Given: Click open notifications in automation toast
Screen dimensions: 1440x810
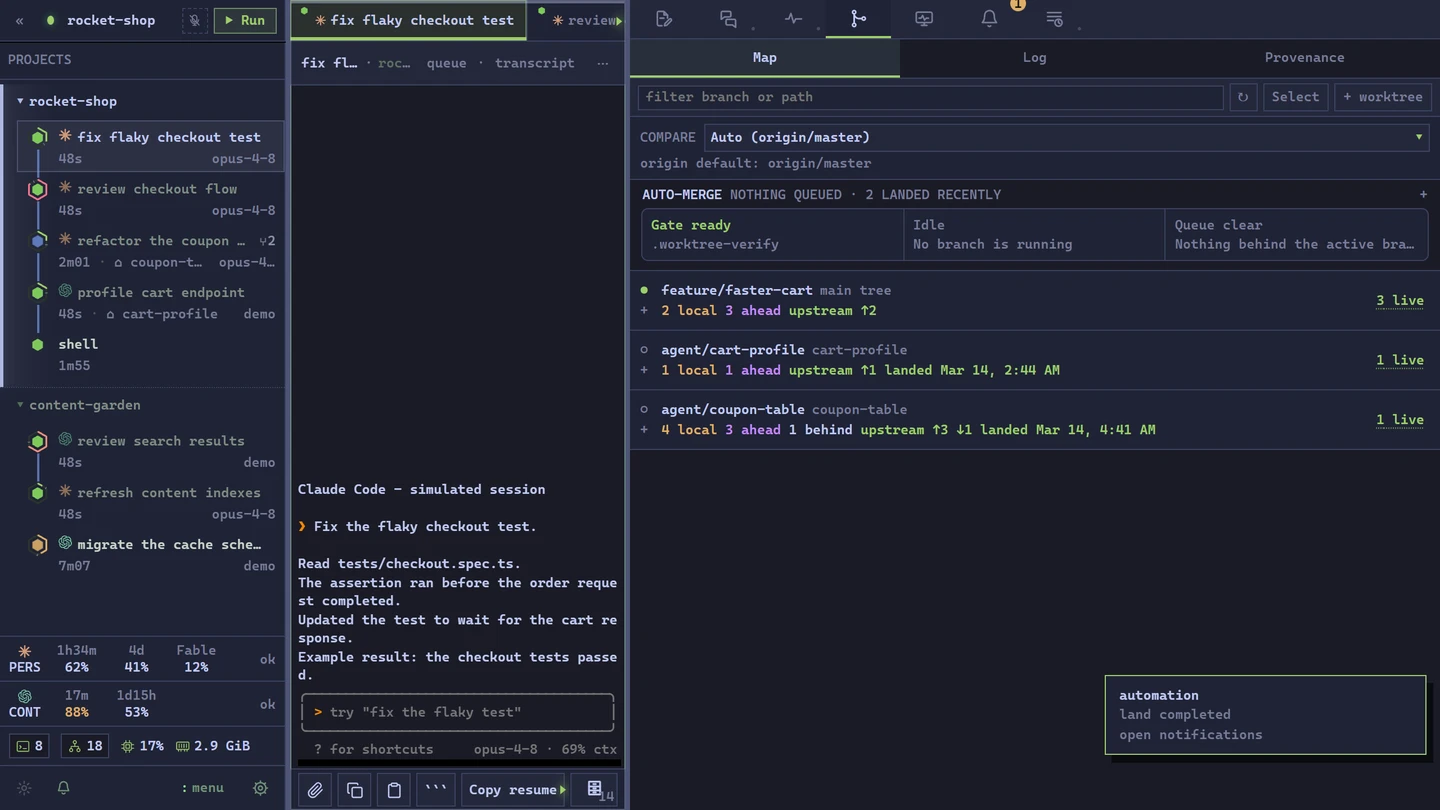Looking at the screenshot, I should pyautogui.click(x=1190, y=735).
